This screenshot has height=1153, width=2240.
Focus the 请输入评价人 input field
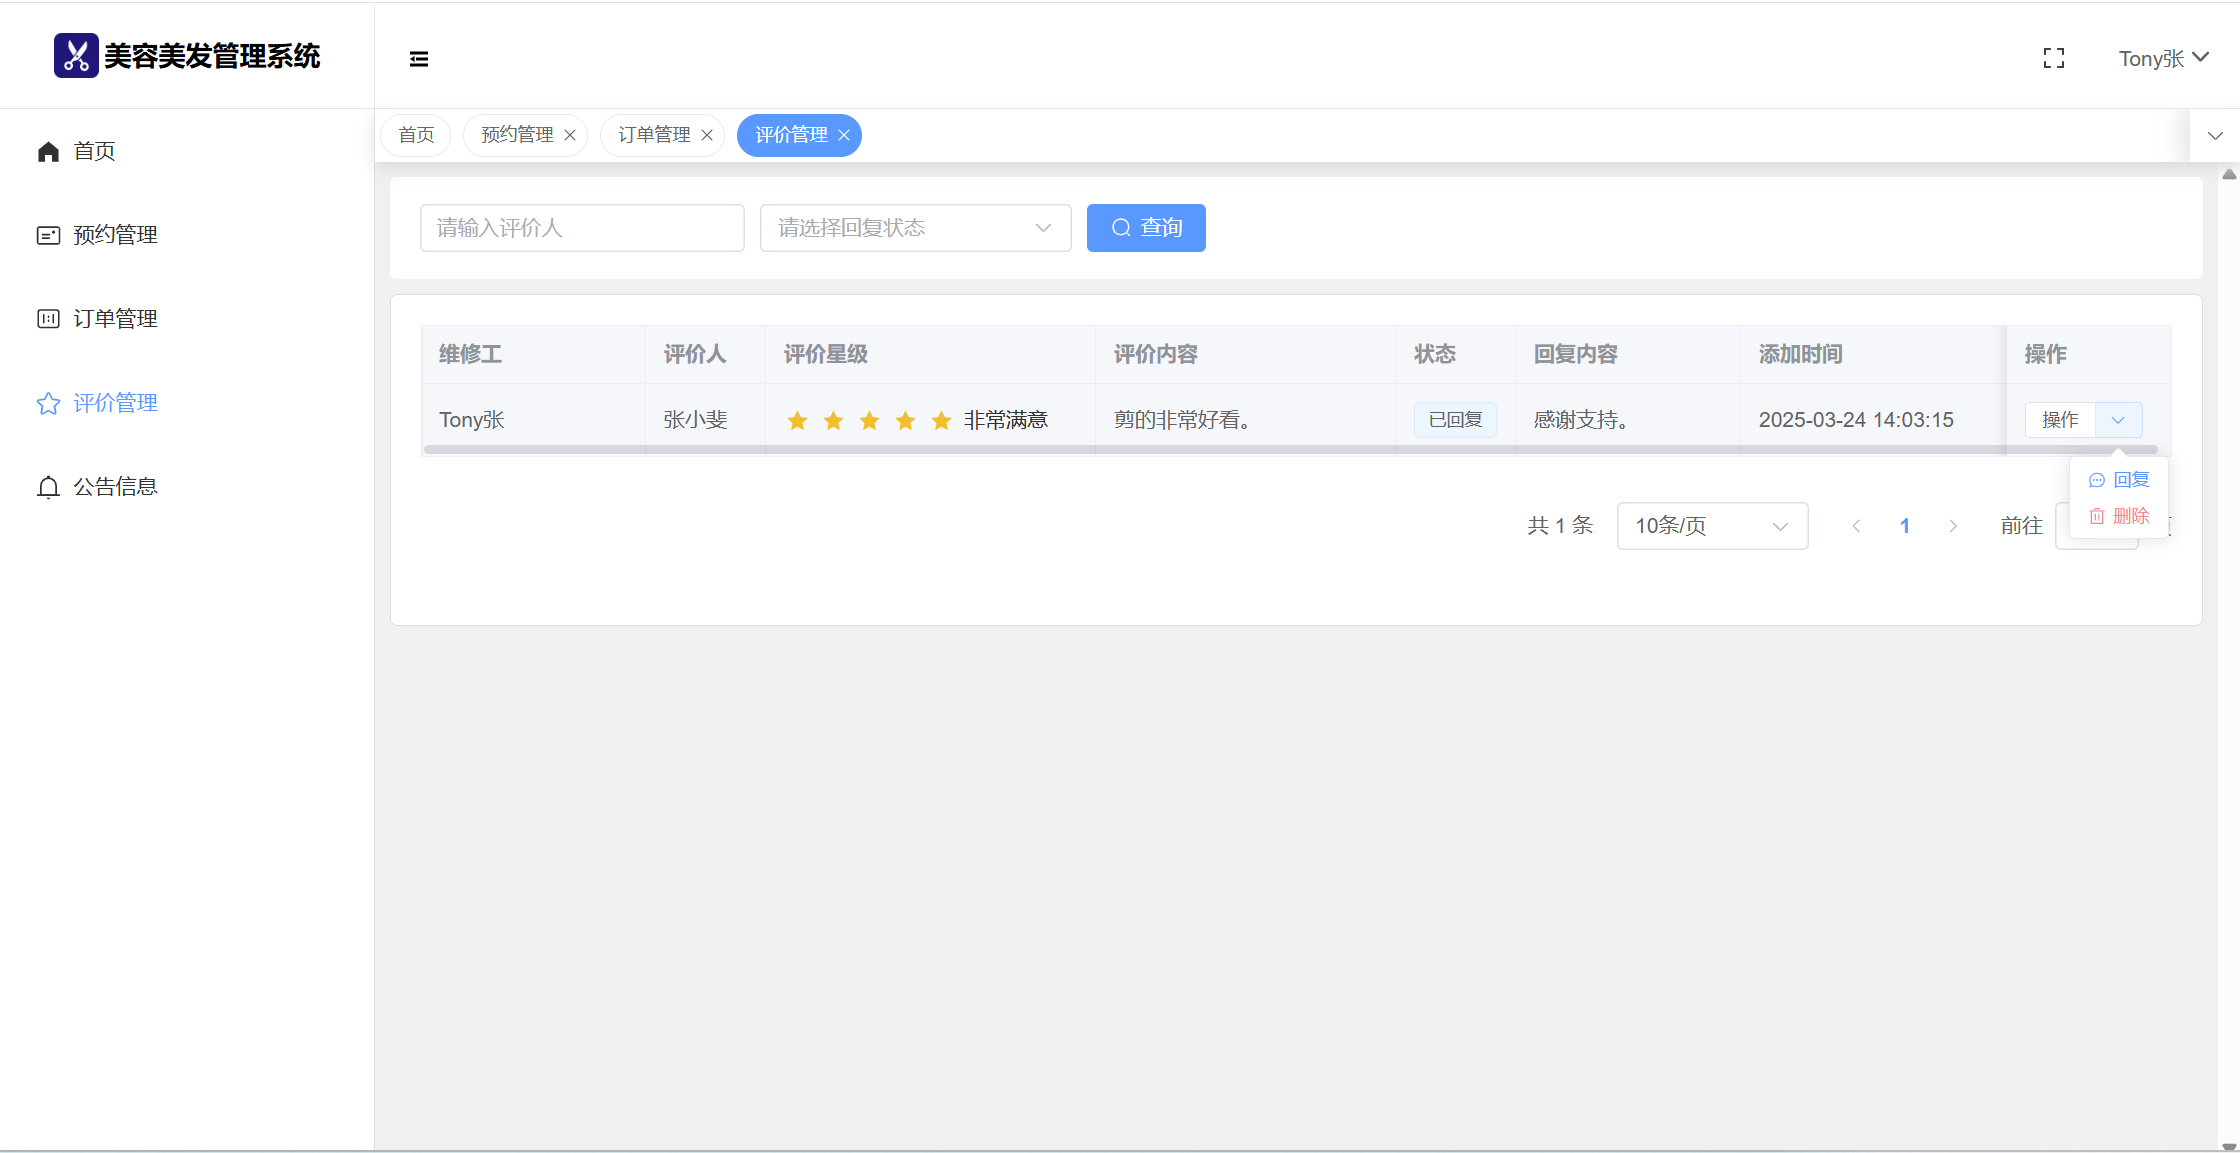click(x=582, y=228)
